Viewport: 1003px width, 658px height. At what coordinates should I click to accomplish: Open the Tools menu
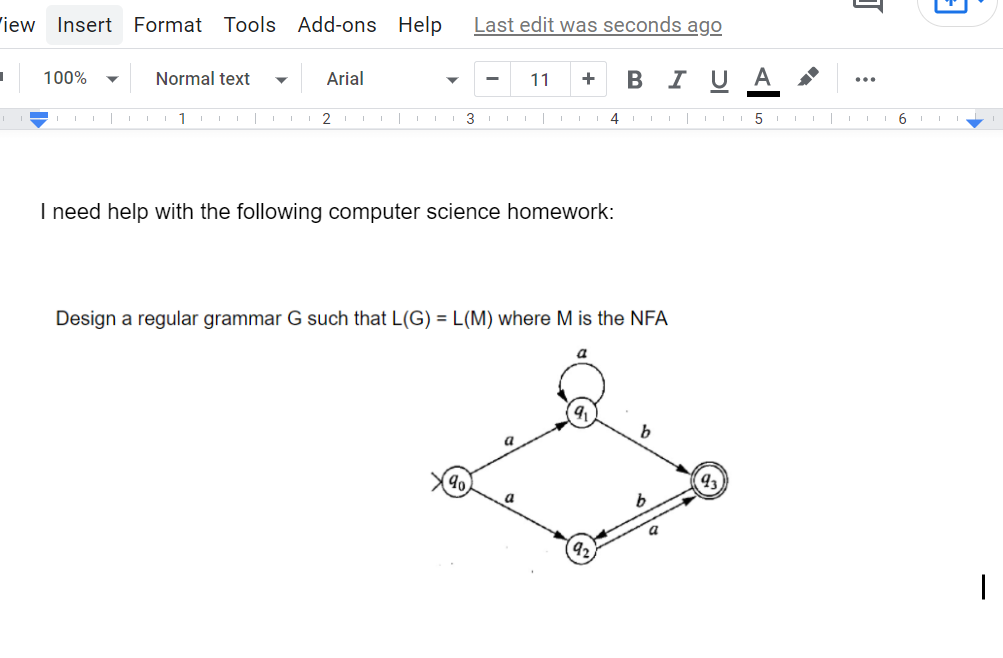tap(249, 24)
